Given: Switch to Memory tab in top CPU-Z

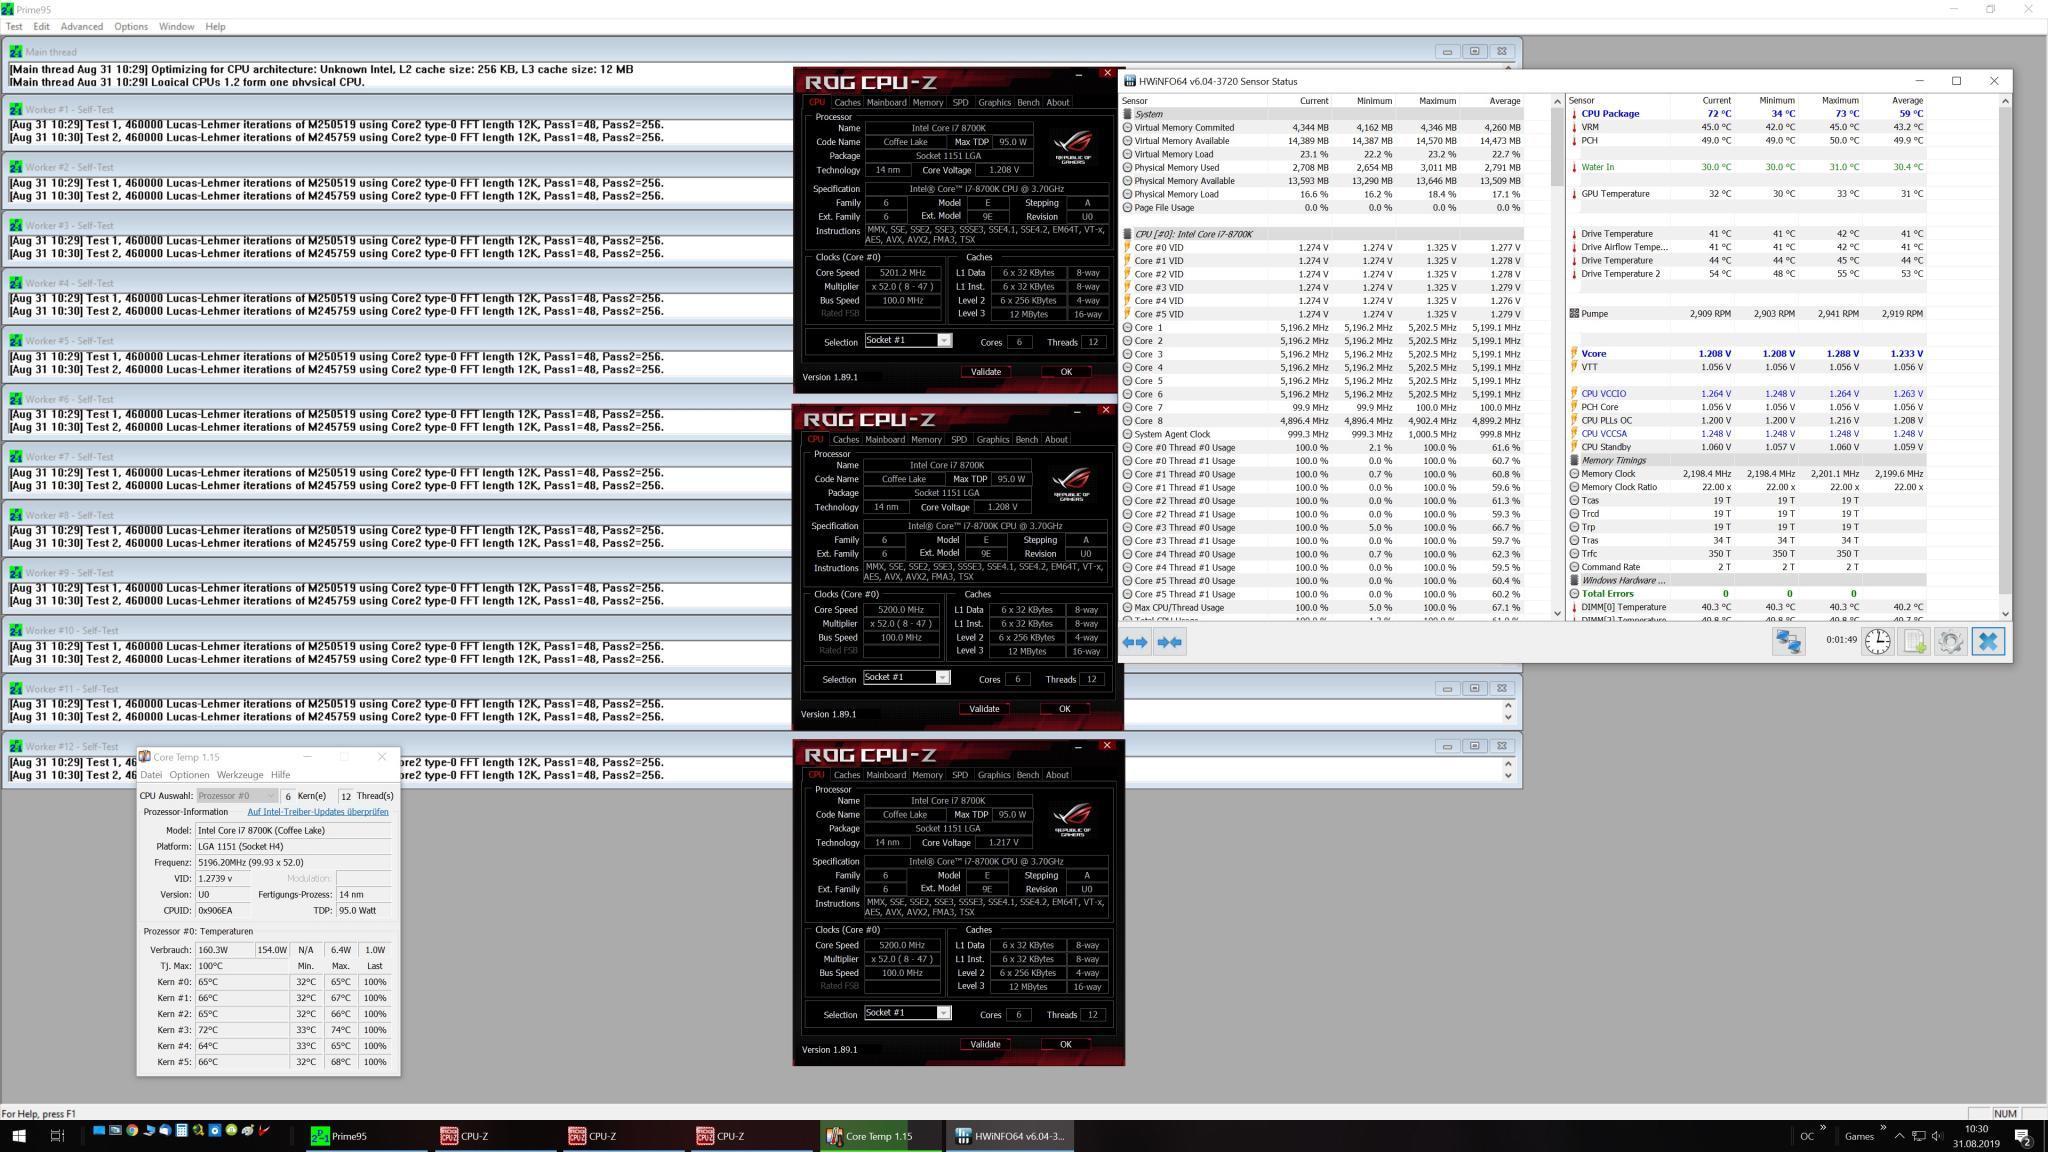Looking at the screenshot, I should pyautogui.click(x=927, y=102).
